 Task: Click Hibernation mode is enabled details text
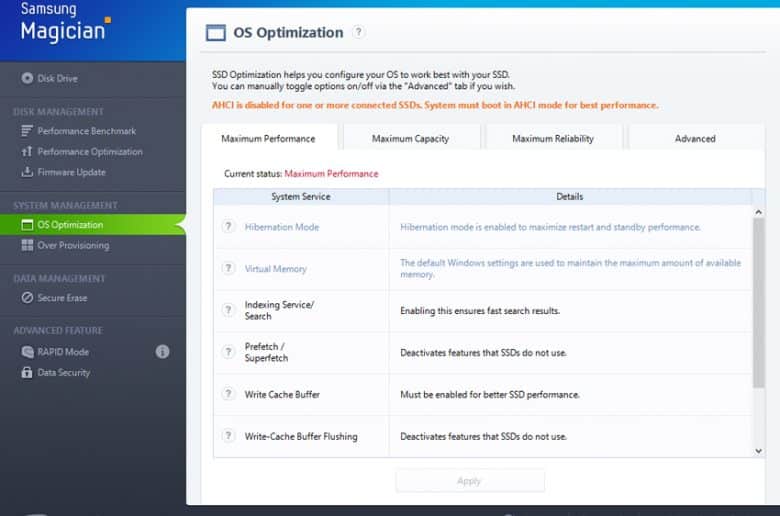(550, 227)
